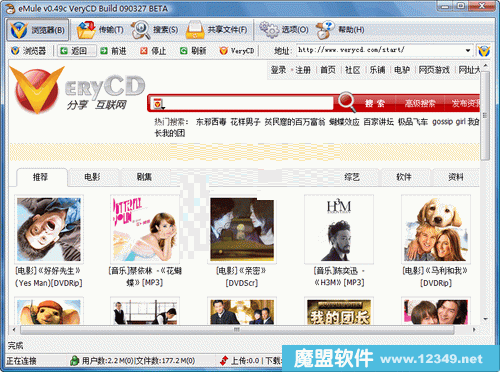Viewport: 500px width, 372px height.
Task: Open the 马利和我 movie thumbnail
Action: (x=436, y=229)
